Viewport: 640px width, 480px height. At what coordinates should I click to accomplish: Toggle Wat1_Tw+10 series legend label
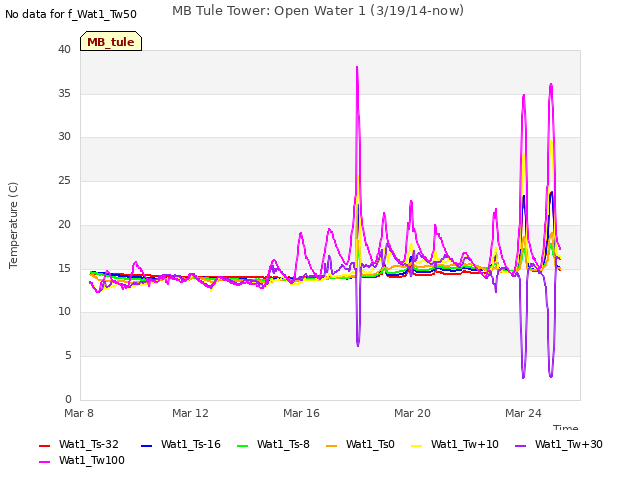[465, 444]
